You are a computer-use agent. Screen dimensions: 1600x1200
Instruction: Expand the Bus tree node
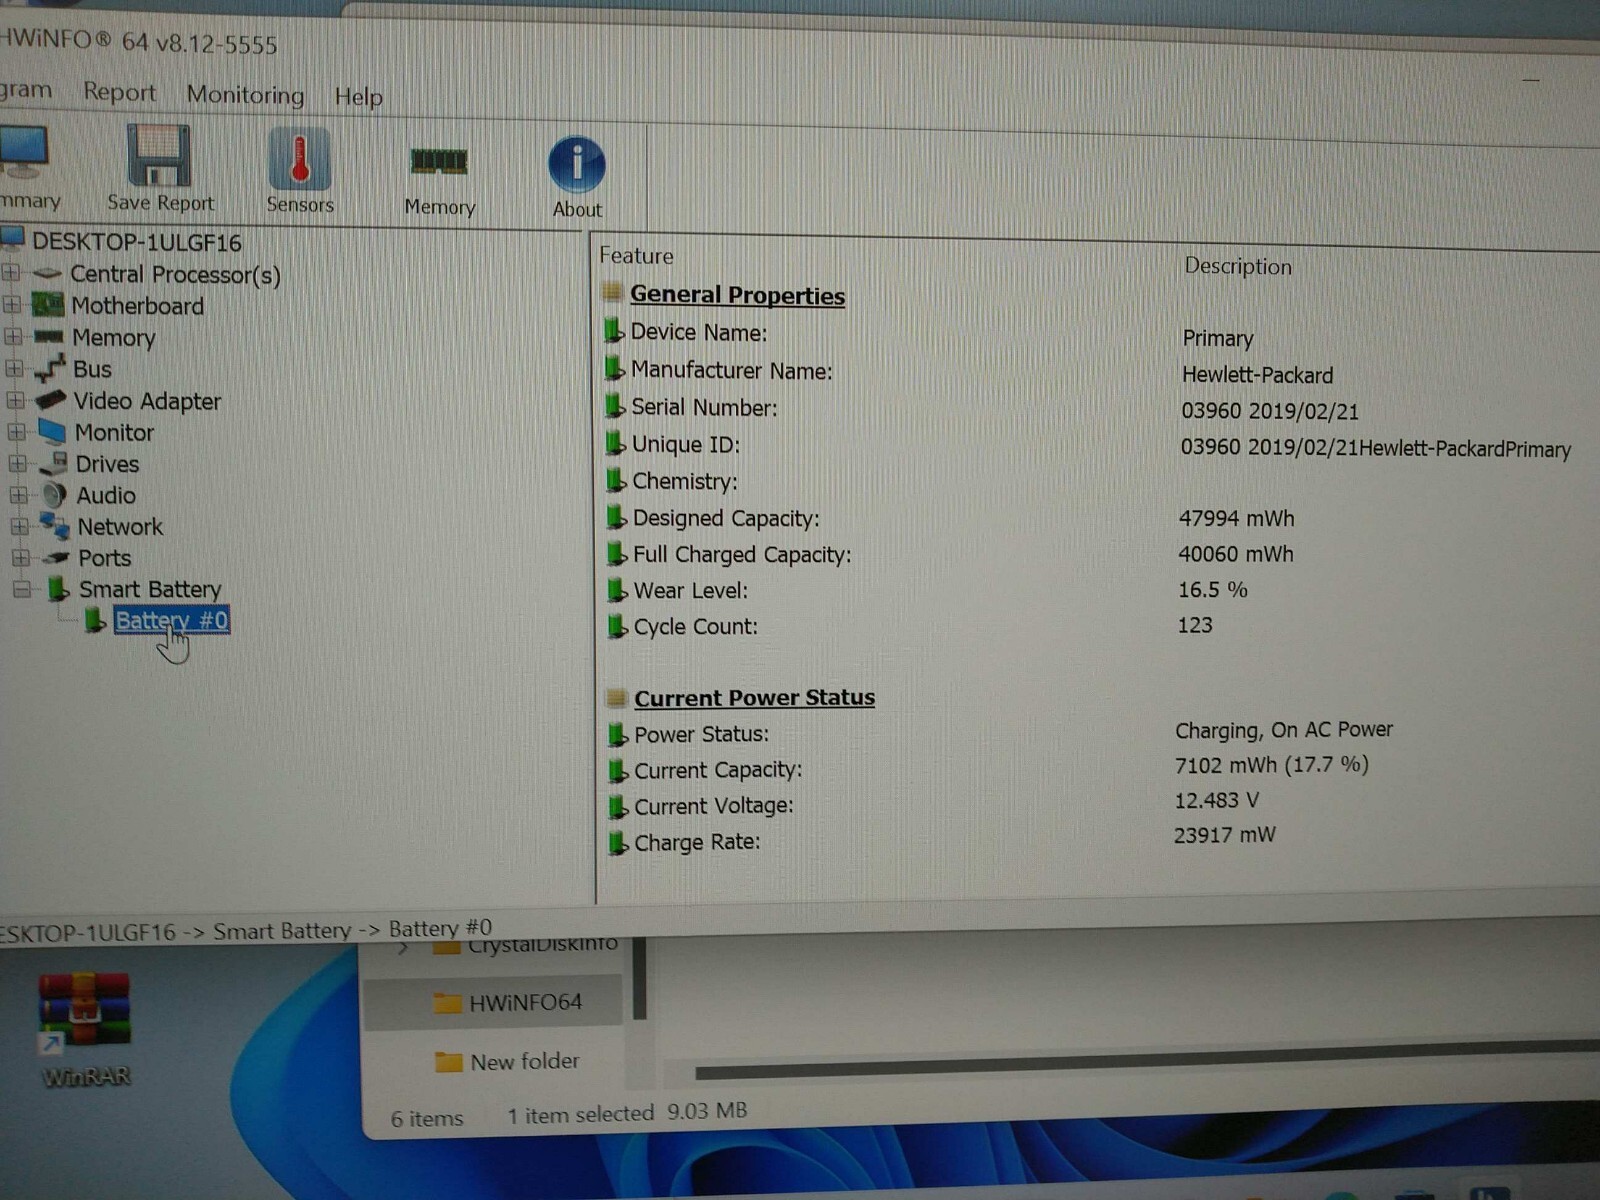[x=14, y=368]
